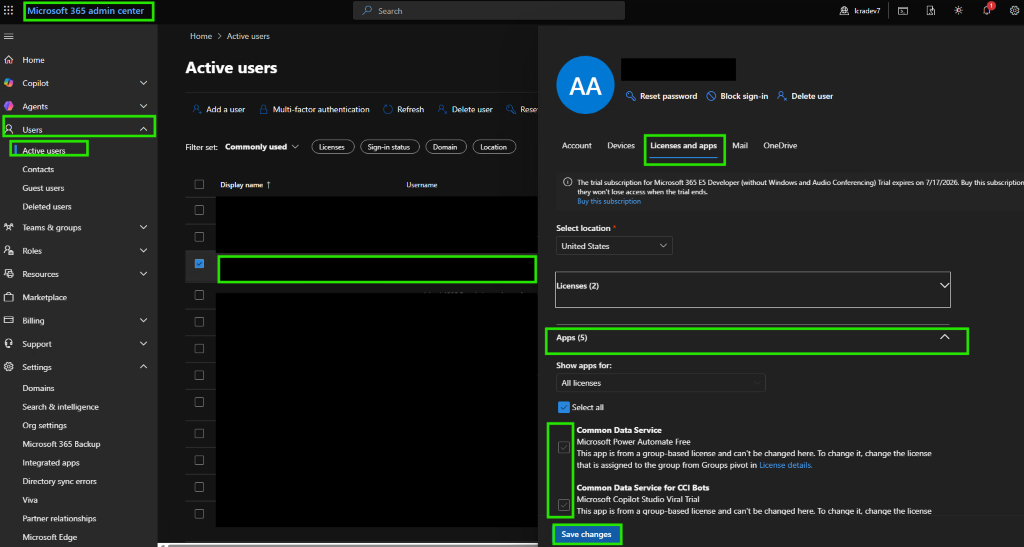This screenshot has height=547, width=1024.
Task: Toggle the Display name header checkbox
Action: click(199, 185)
